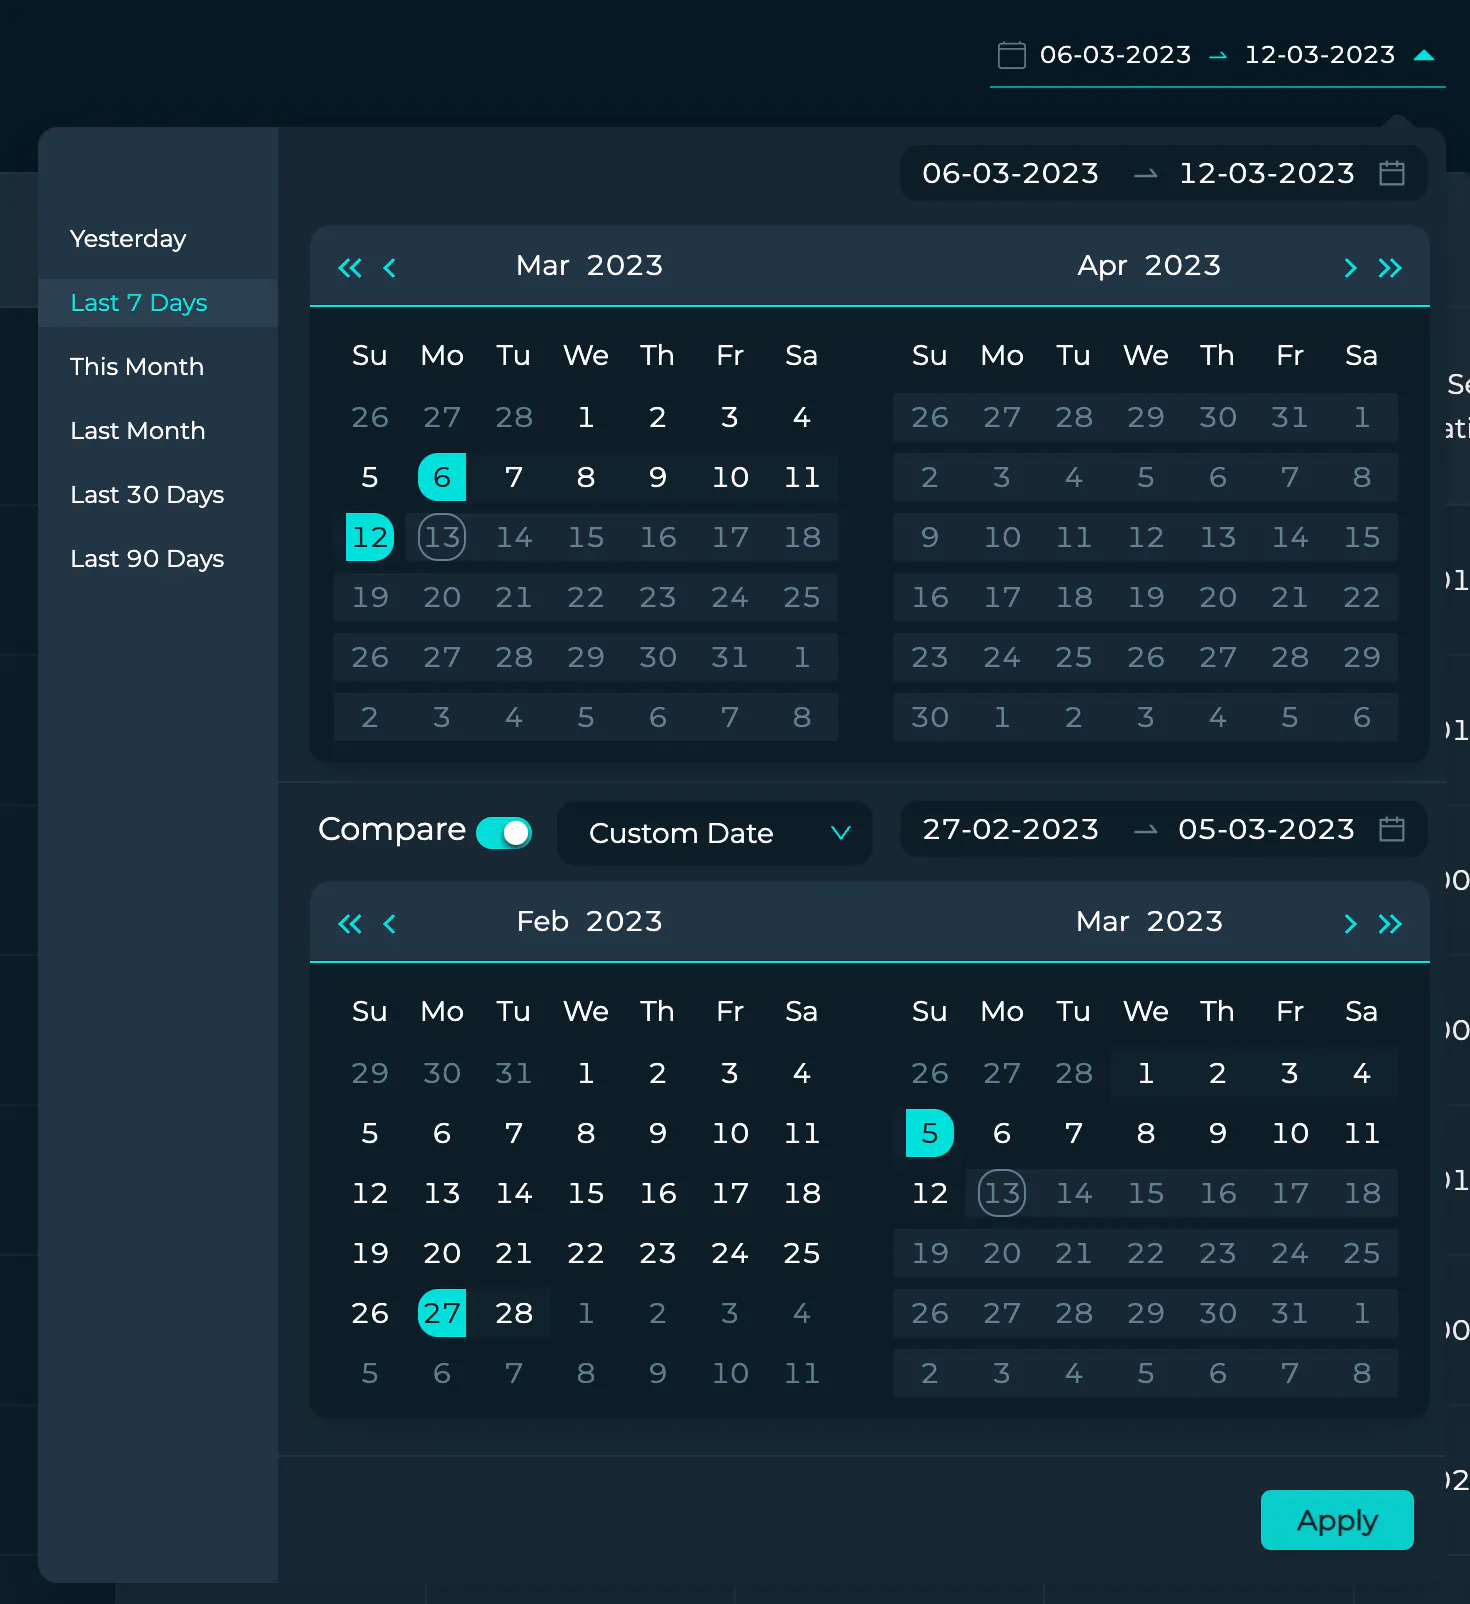Click next month arrow in compare calendar header

(x=1350, y=924)
